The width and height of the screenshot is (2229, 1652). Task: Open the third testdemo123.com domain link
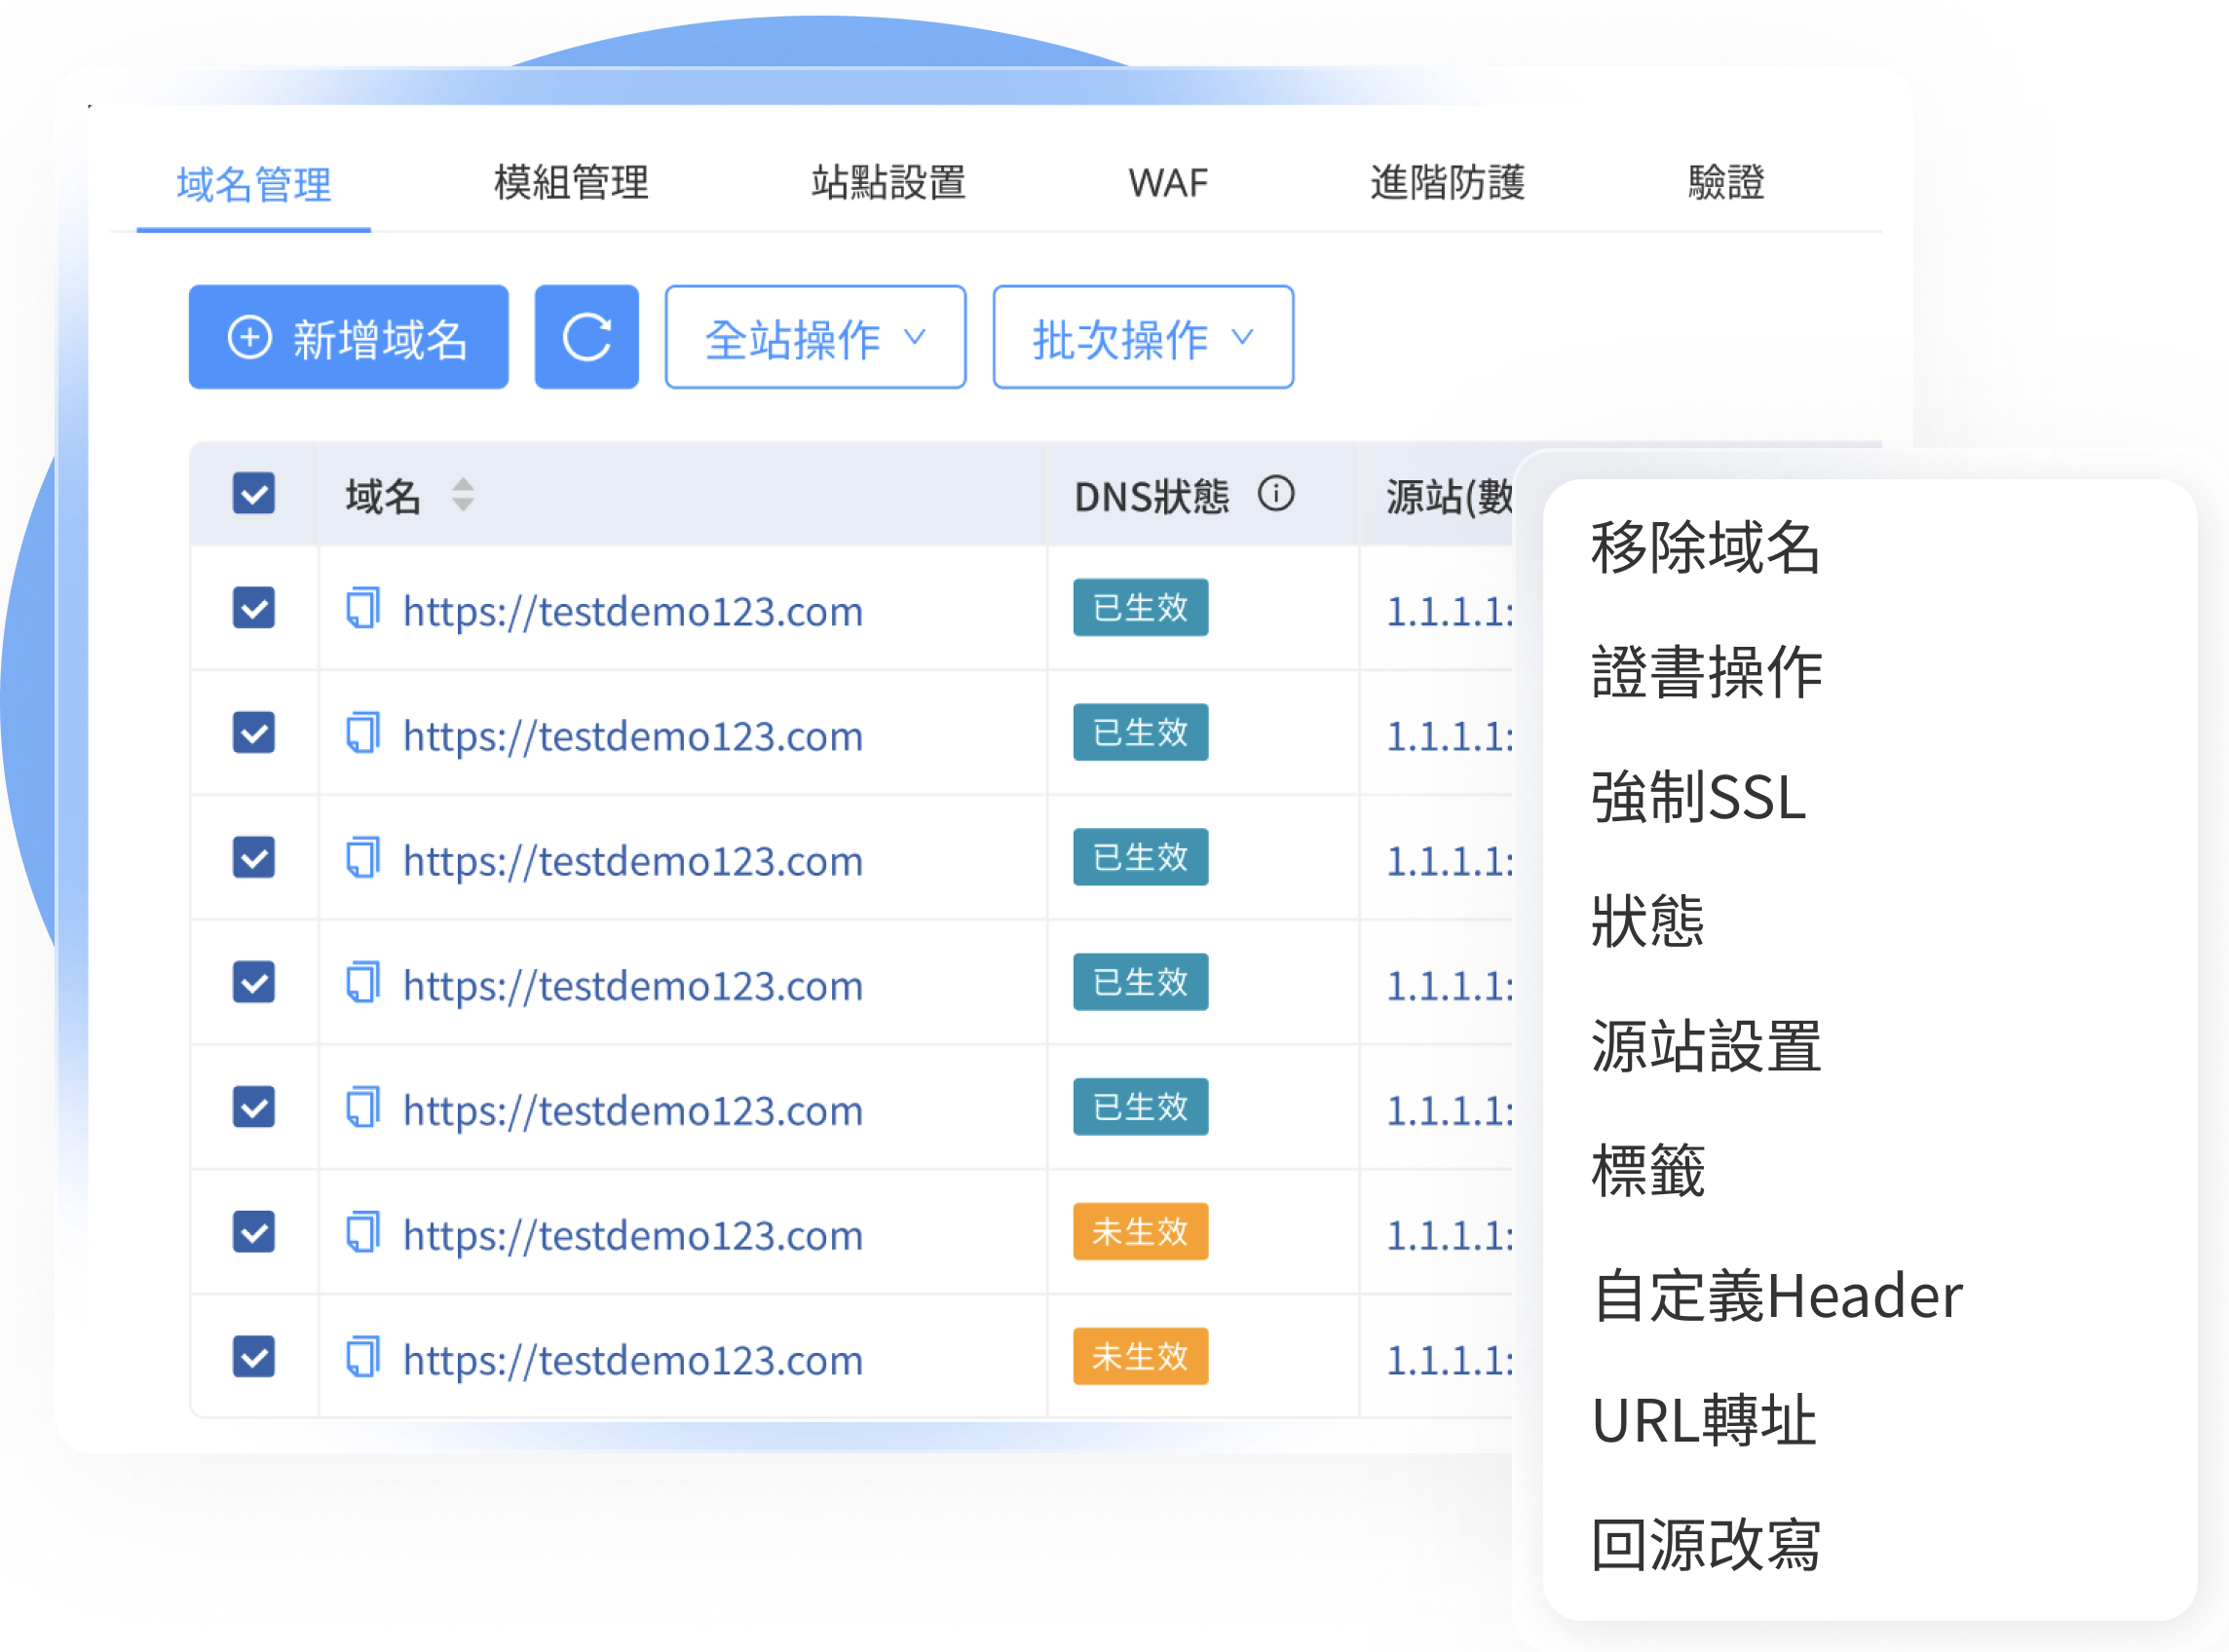coord(632,861)
